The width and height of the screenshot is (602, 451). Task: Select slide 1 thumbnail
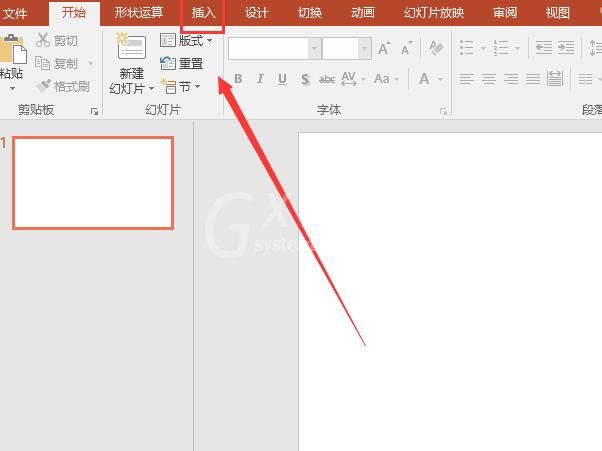(93, 183)
